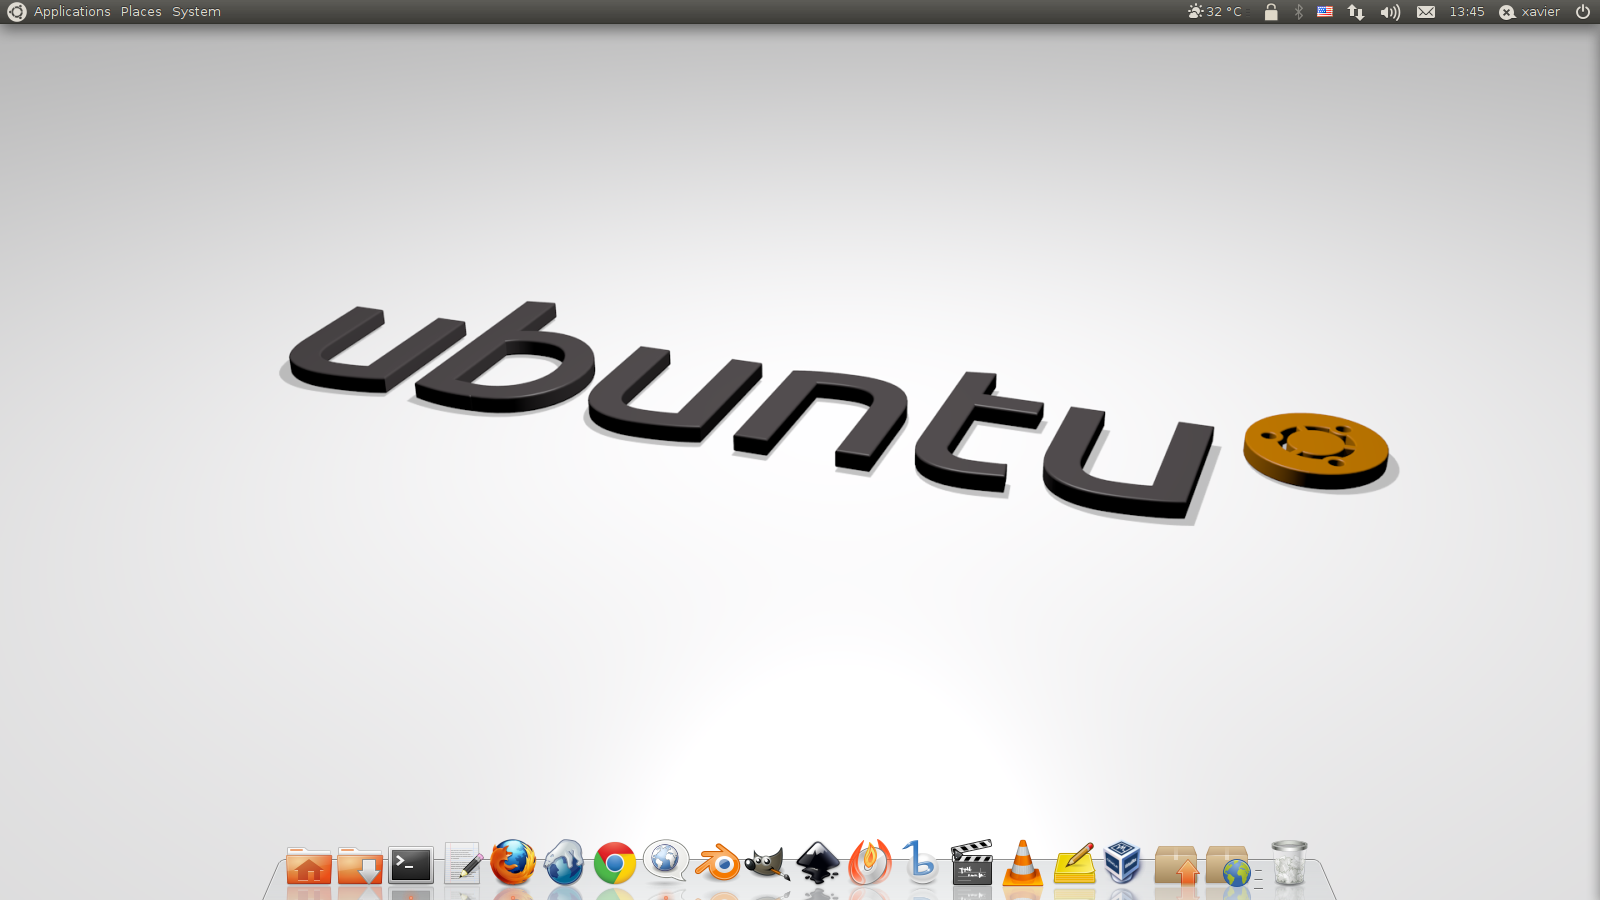The width and height of the screenshot is (1600, 900).
Task: Open the Bluetooth indicator
Action: [1299, 12]
